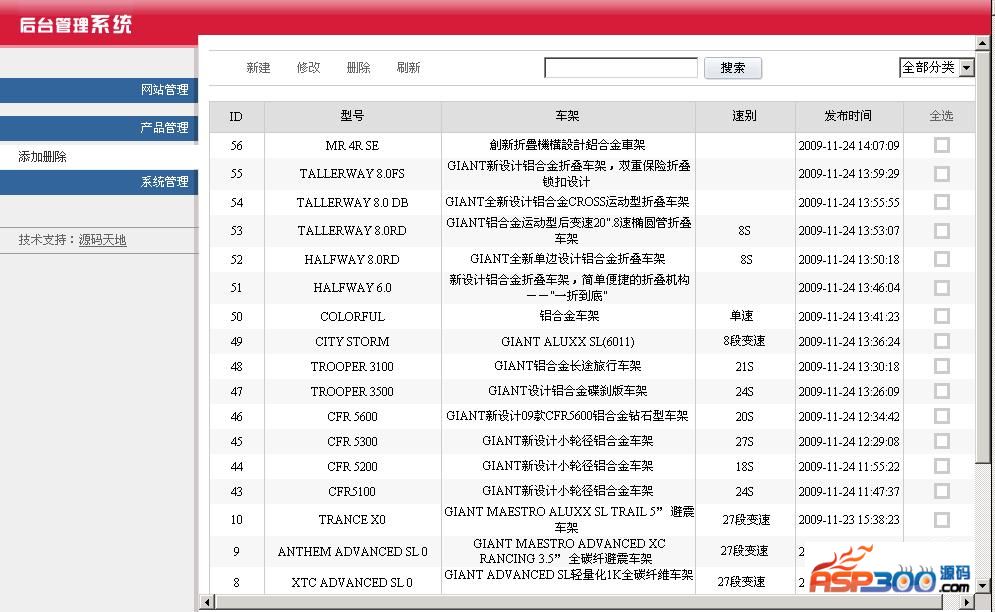
Task: Open the 产品管理 sidebar menu
Action: tap(99, 128)
